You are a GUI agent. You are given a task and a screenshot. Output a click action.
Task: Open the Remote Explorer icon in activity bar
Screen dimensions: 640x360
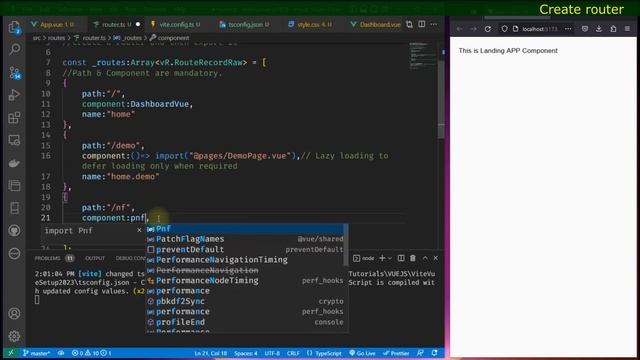(x=14, y=140)
